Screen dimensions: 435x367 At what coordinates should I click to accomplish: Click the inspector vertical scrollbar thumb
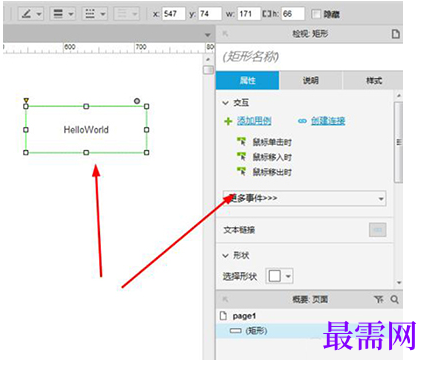[x=398, y=142]
